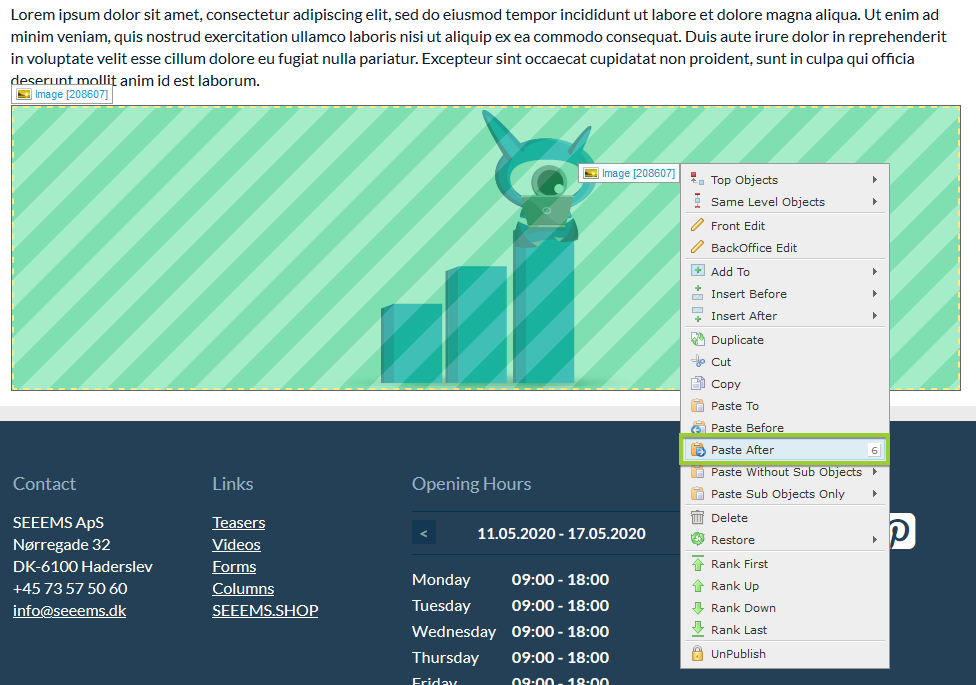Click the phone number +45 73 57 50 60
The image size is (976, 685).
[x=70, y=588]
